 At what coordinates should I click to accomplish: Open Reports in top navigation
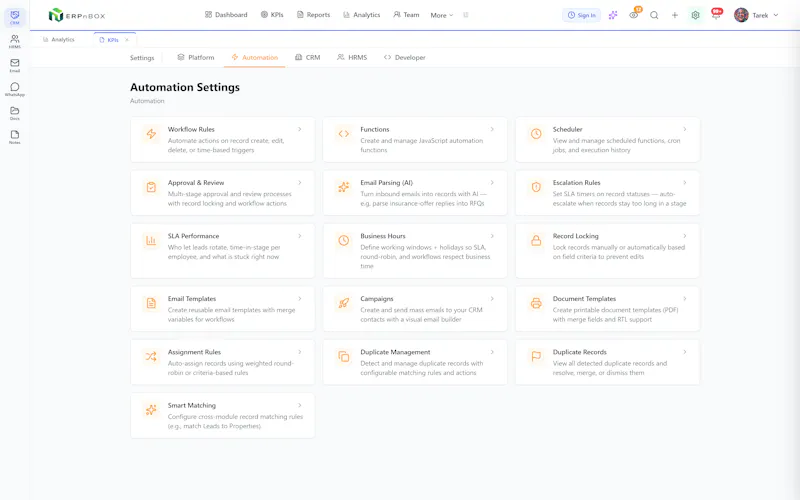tap(313, 15)
